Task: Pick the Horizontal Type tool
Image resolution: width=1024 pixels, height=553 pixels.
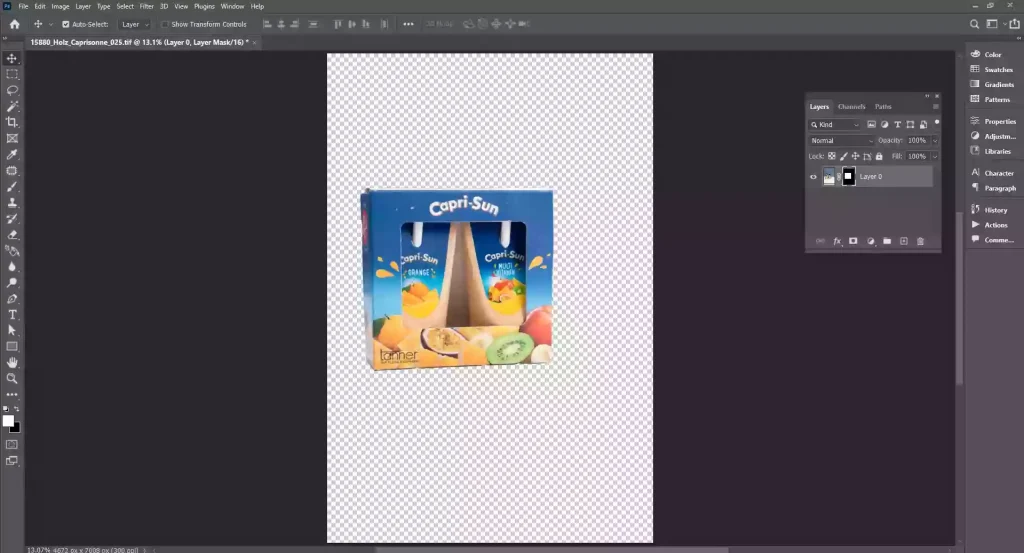Action: (x=12, y=314)
